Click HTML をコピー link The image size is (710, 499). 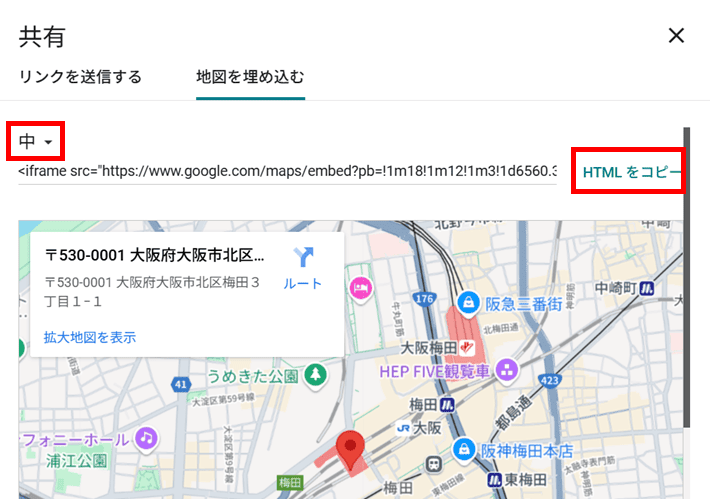[628, 172]
